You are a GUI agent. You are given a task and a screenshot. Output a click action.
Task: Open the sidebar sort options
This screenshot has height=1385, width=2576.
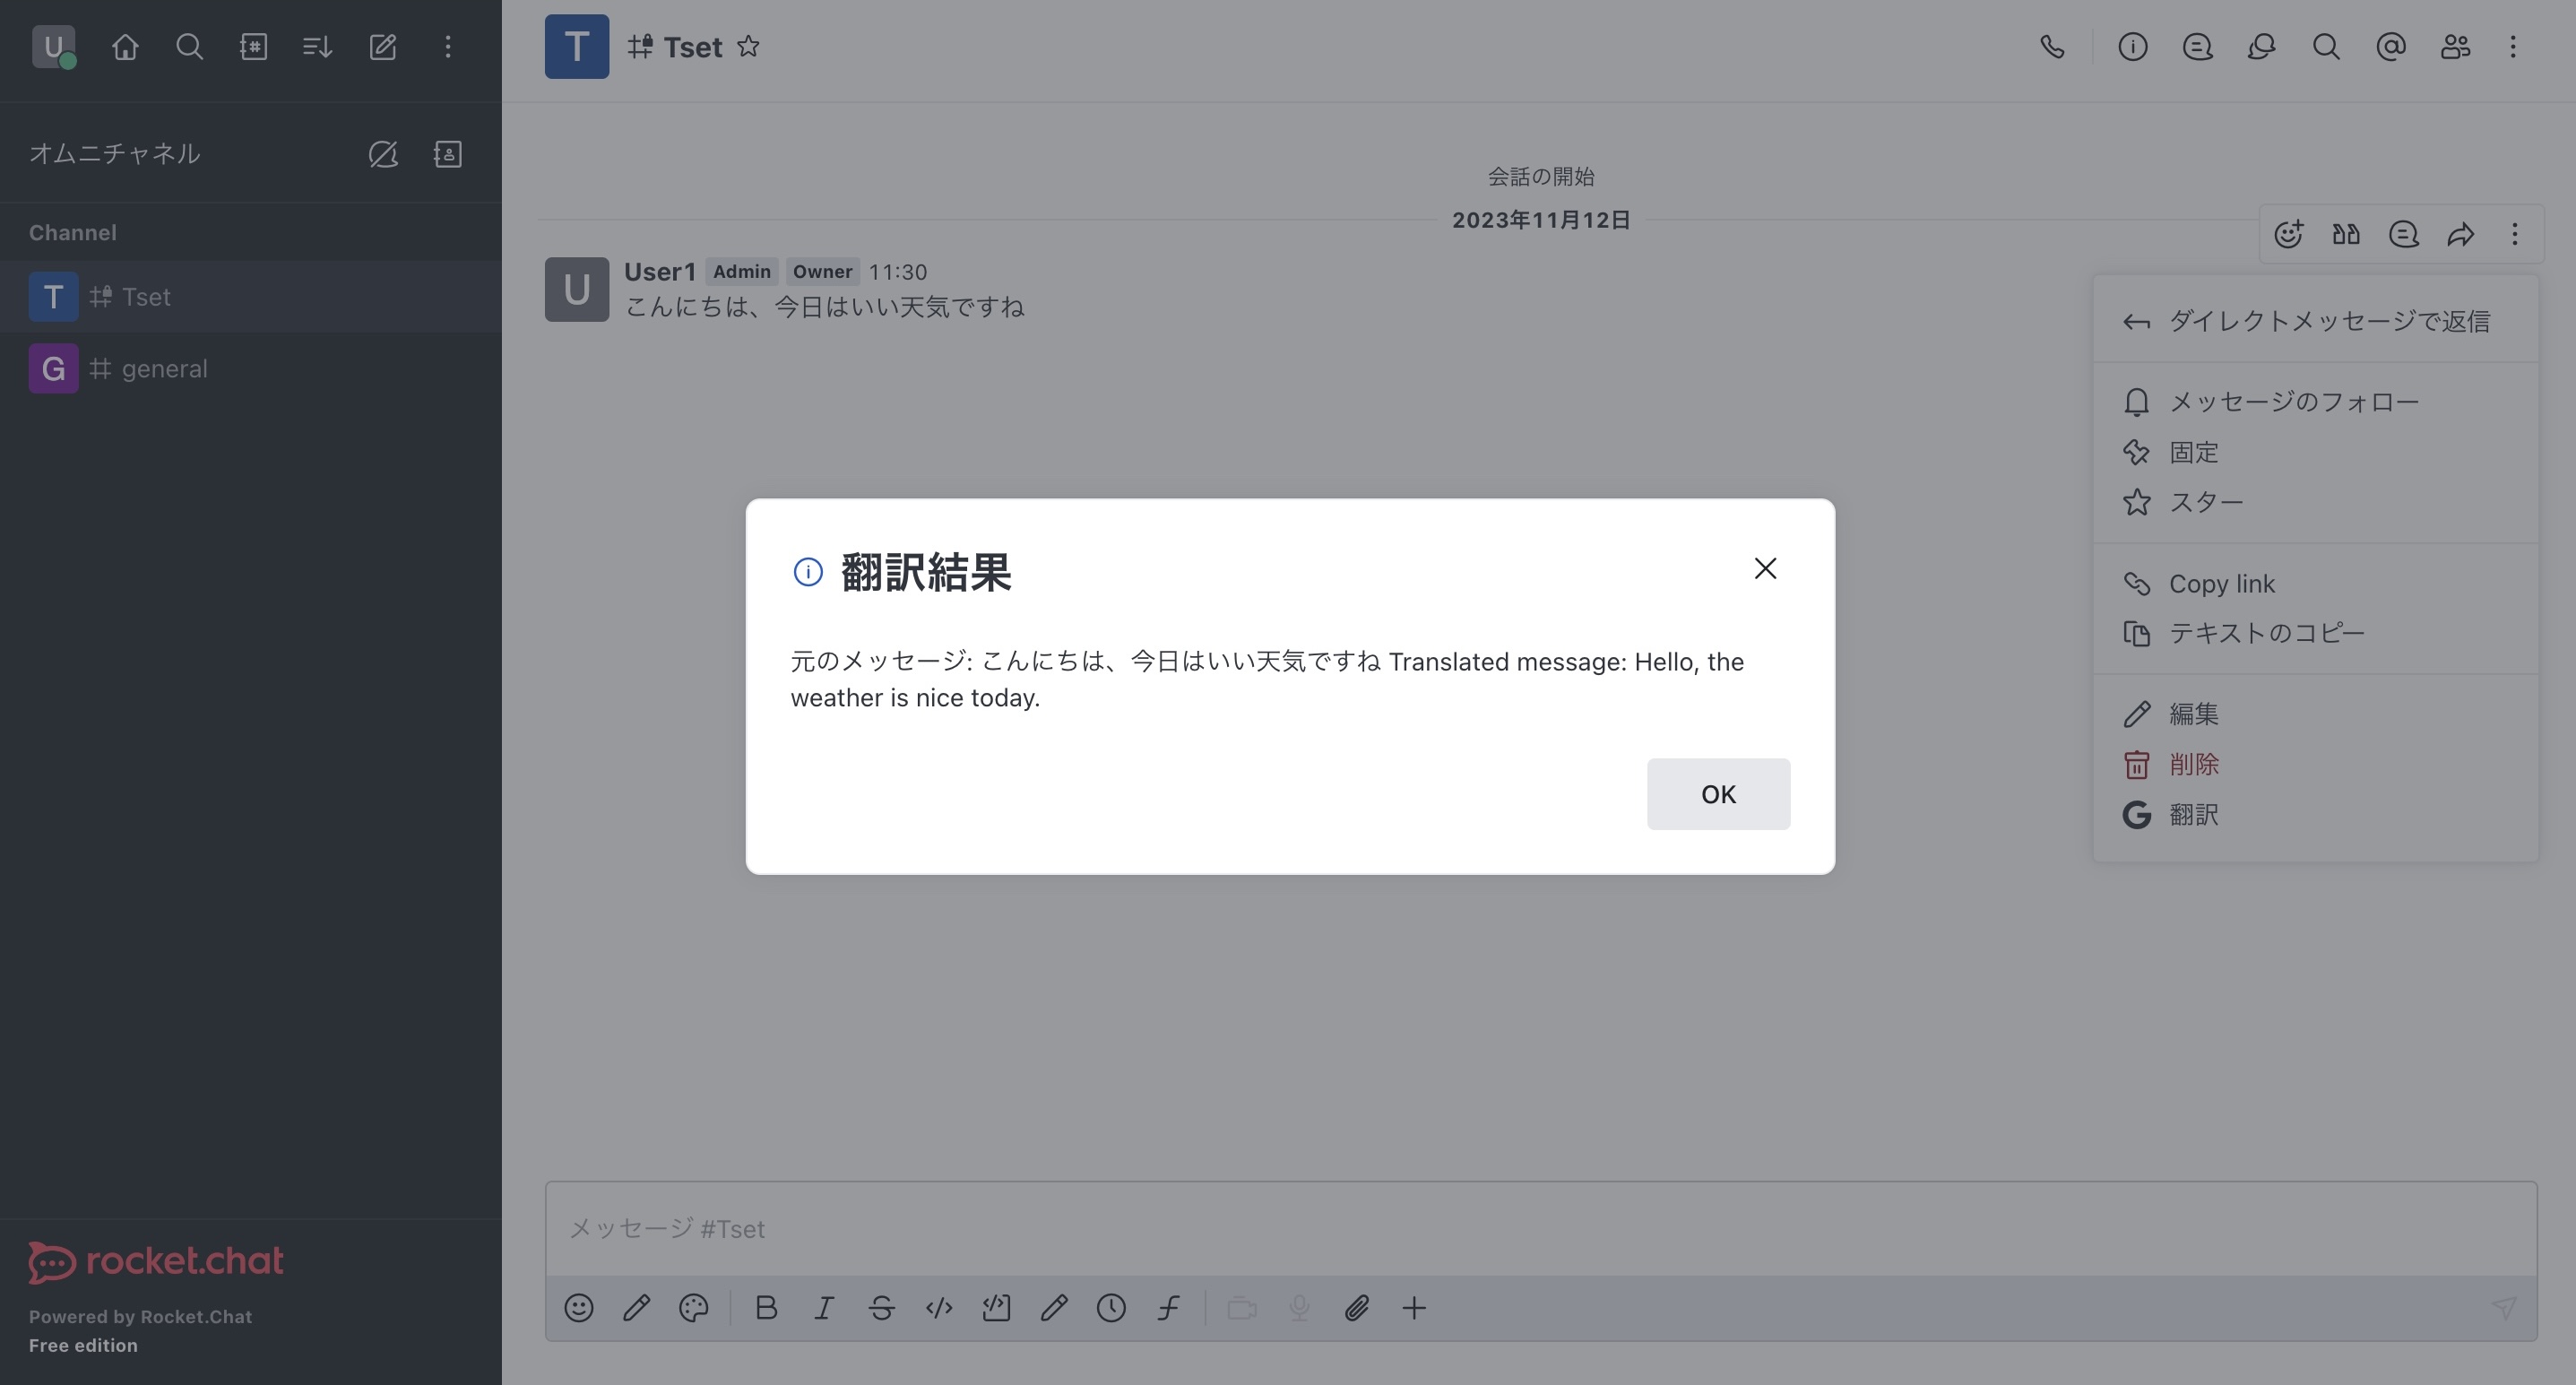[316, 47]
